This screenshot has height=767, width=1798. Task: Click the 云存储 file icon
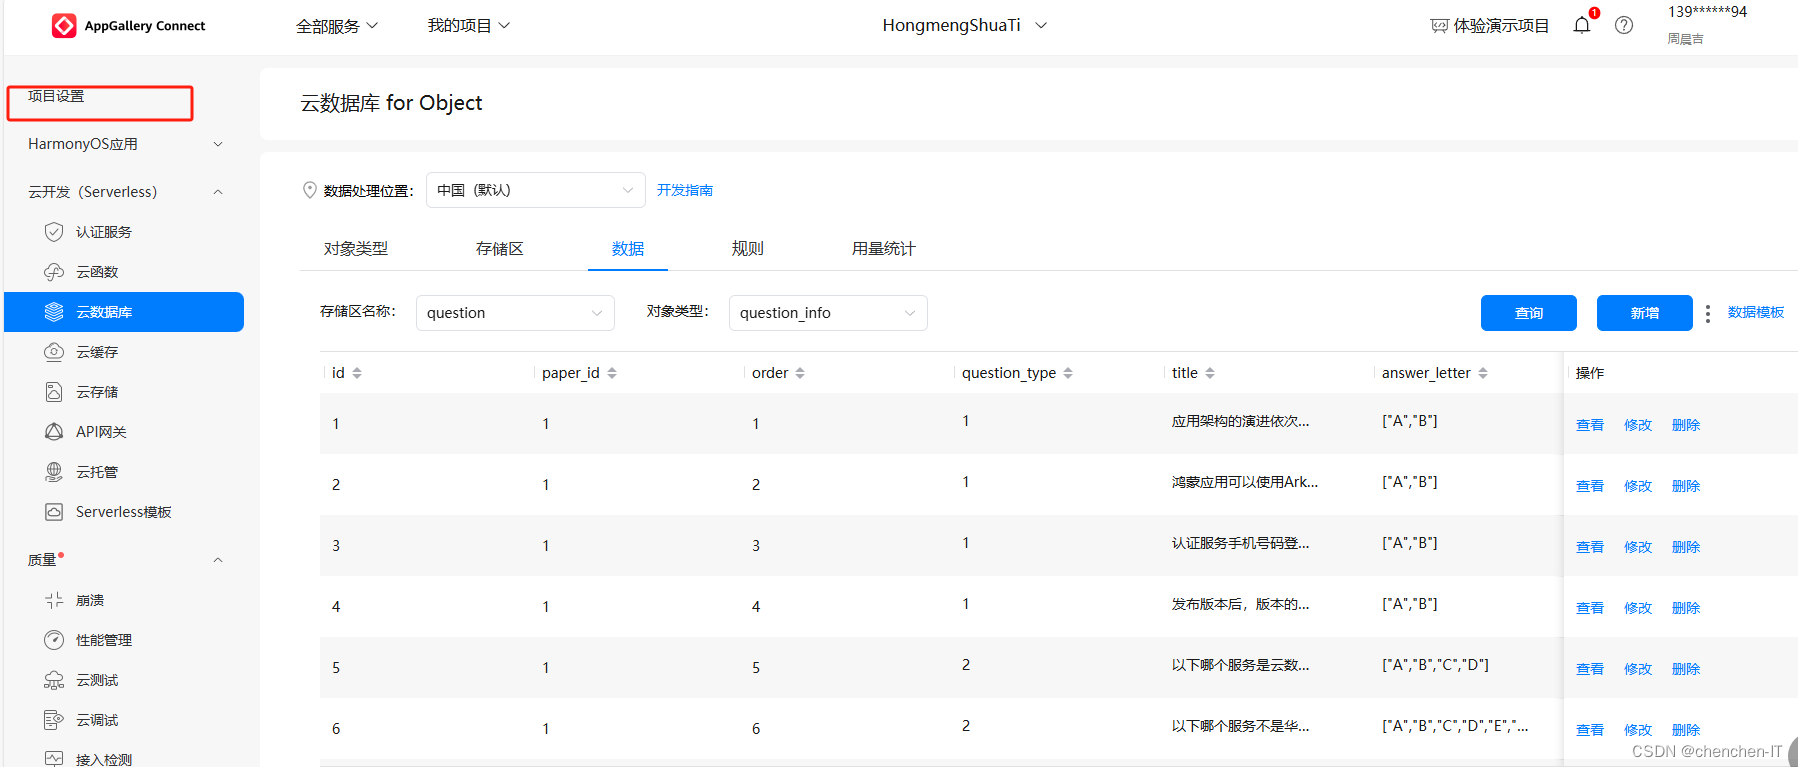[54, 392]
